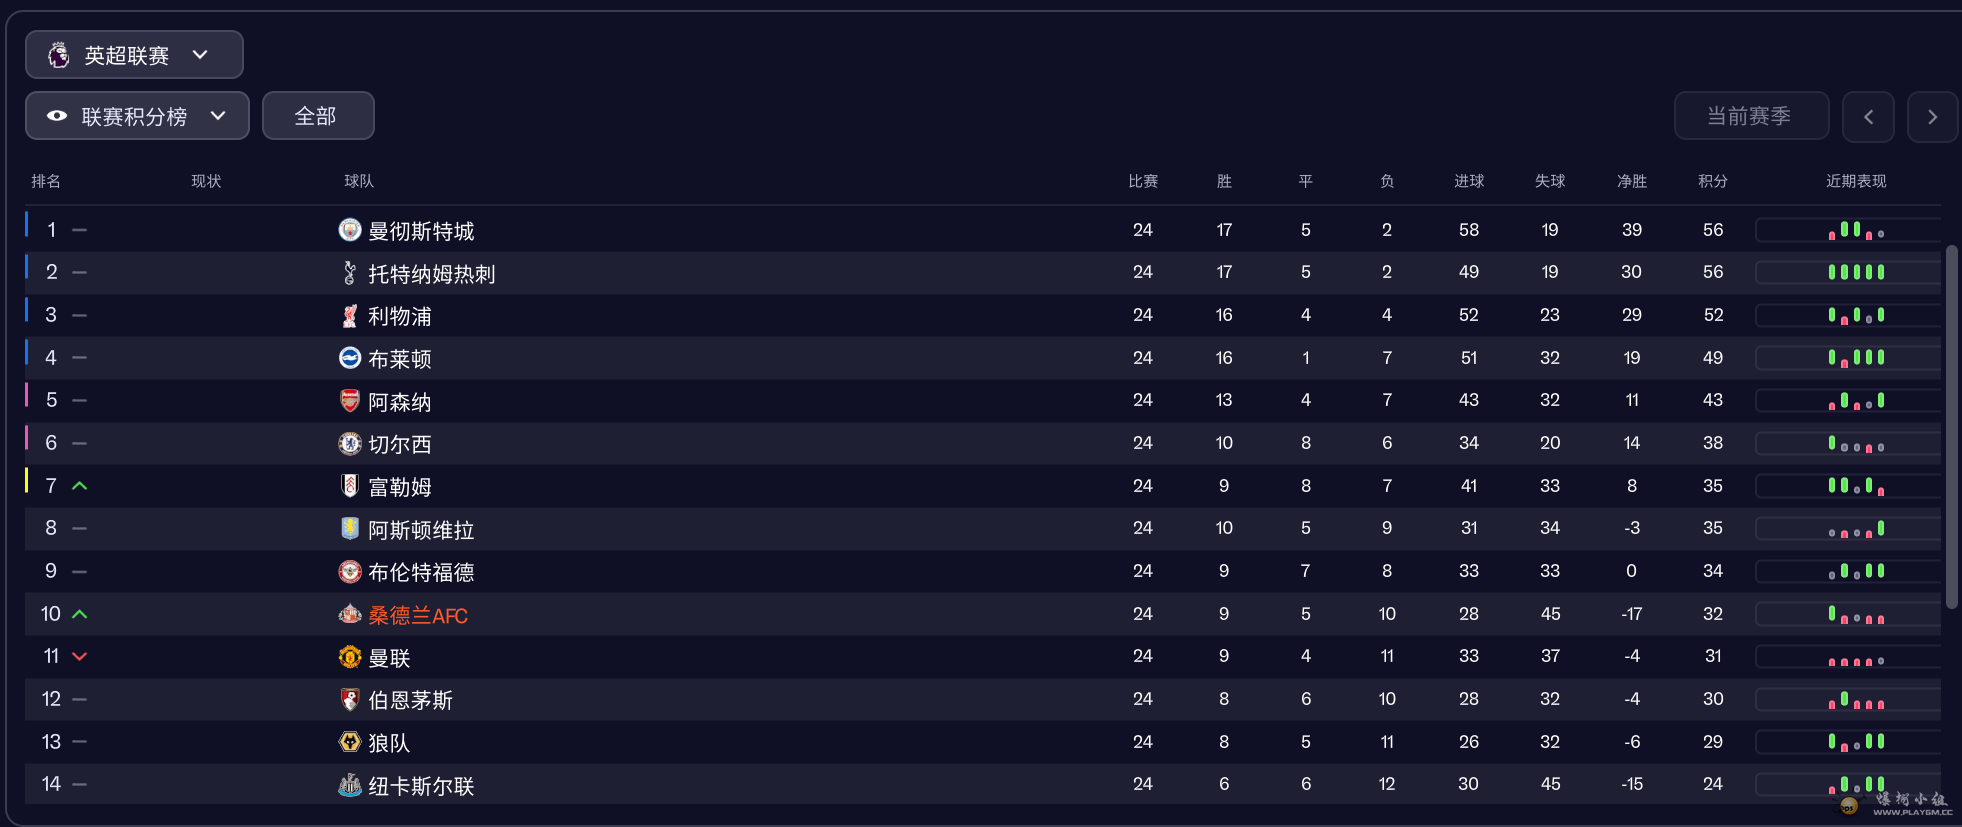Go to previous season with left chevron
The image size is (1962, 827).
point(1868,117)
